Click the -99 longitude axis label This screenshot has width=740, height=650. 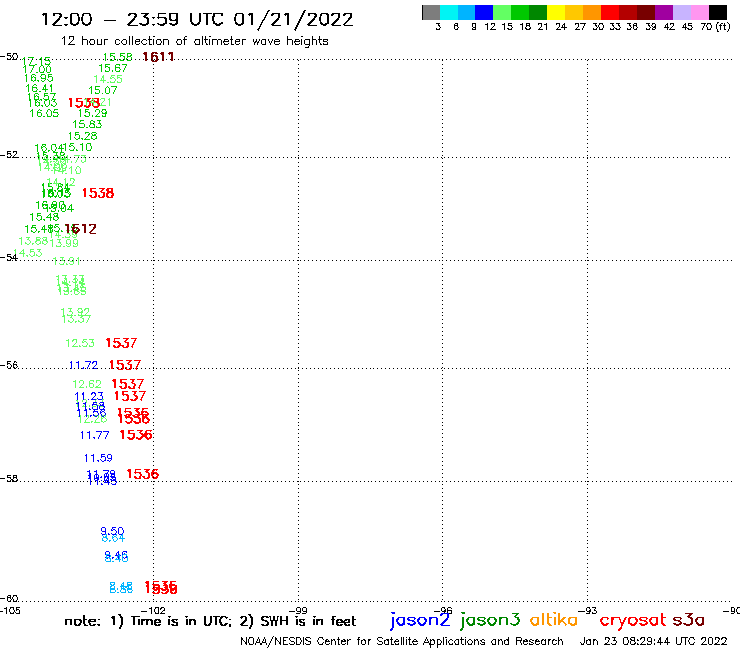[298, 610]
